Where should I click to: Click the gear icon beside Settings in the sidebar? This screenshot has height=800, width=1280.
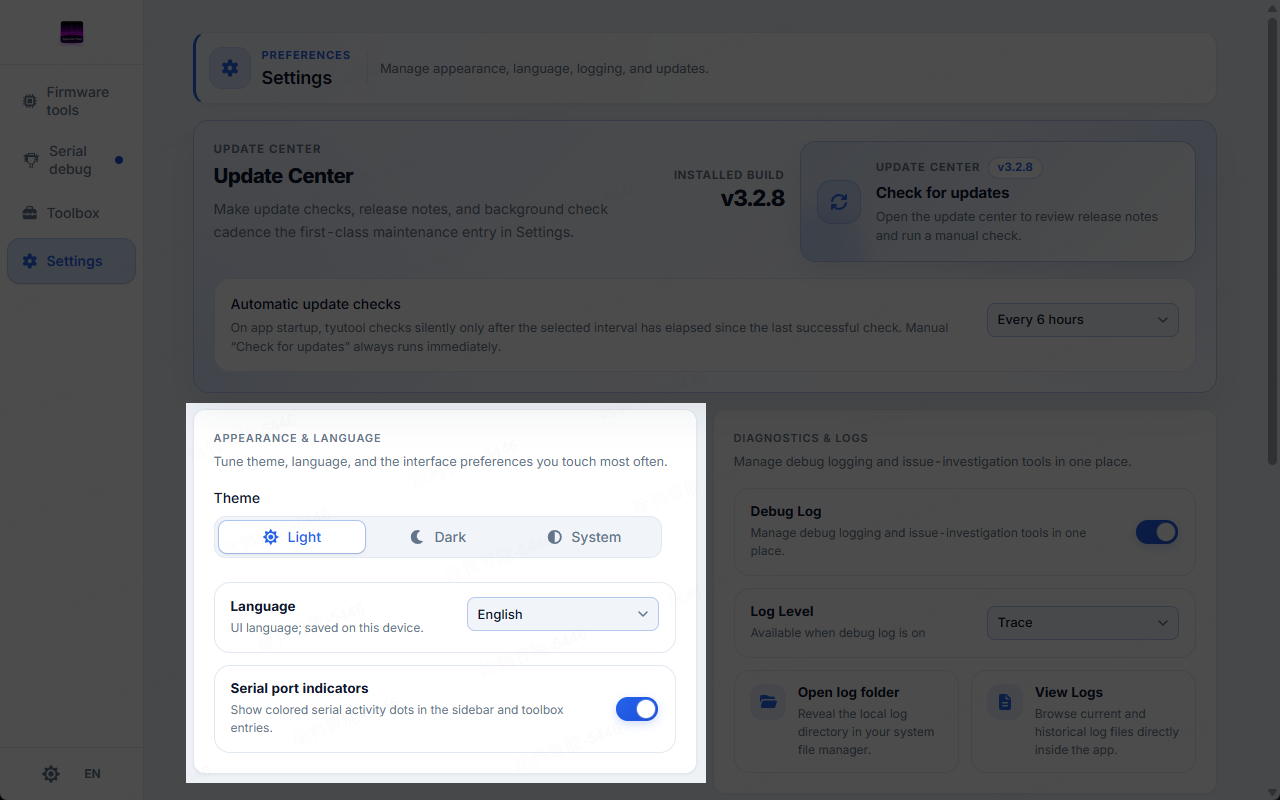[30, 261]
